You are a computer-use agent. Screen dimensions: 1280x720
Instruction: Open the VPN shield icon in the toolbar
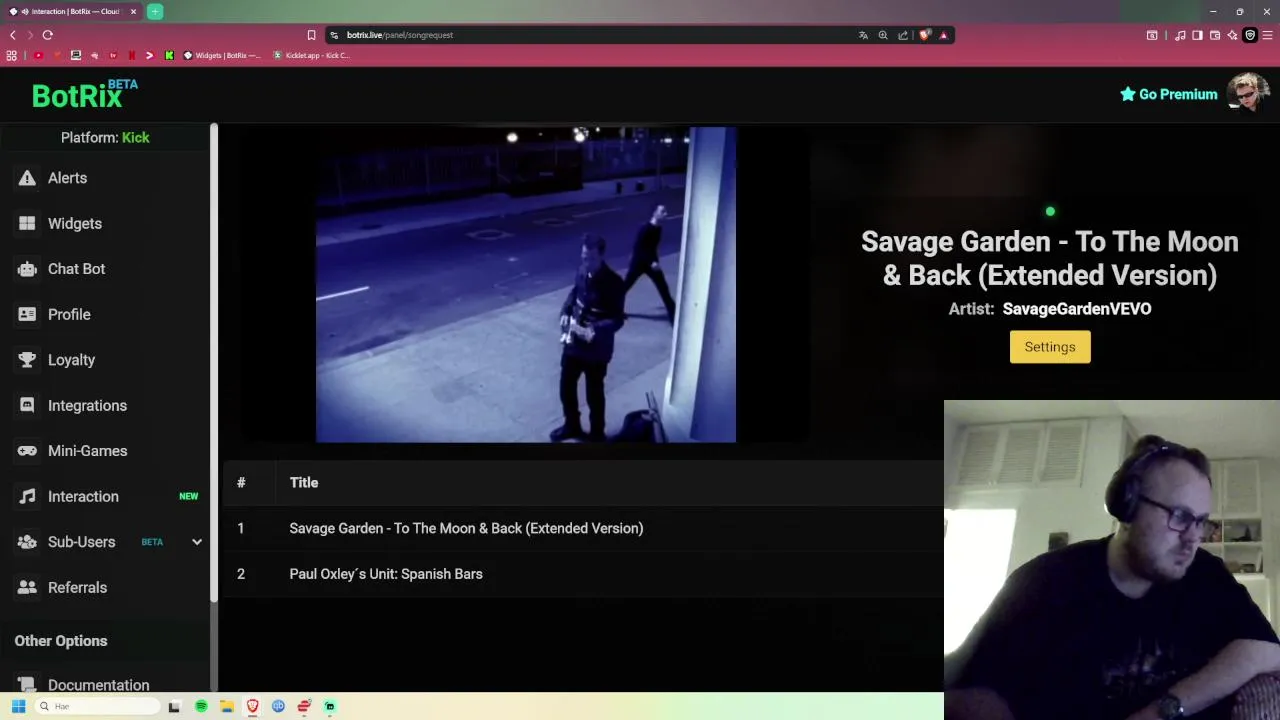tap(1250, 35)
